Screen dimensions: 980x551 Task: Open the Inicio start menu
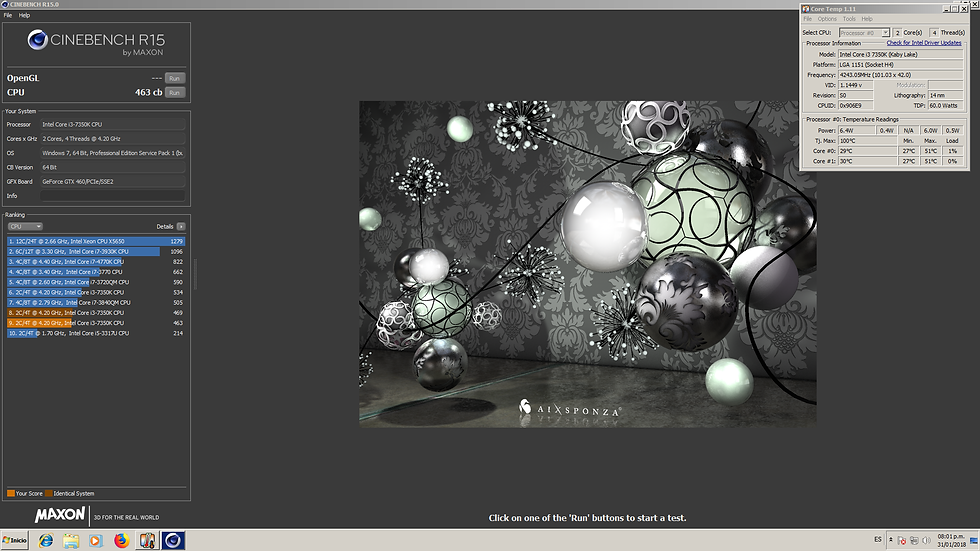pos(15,540)
